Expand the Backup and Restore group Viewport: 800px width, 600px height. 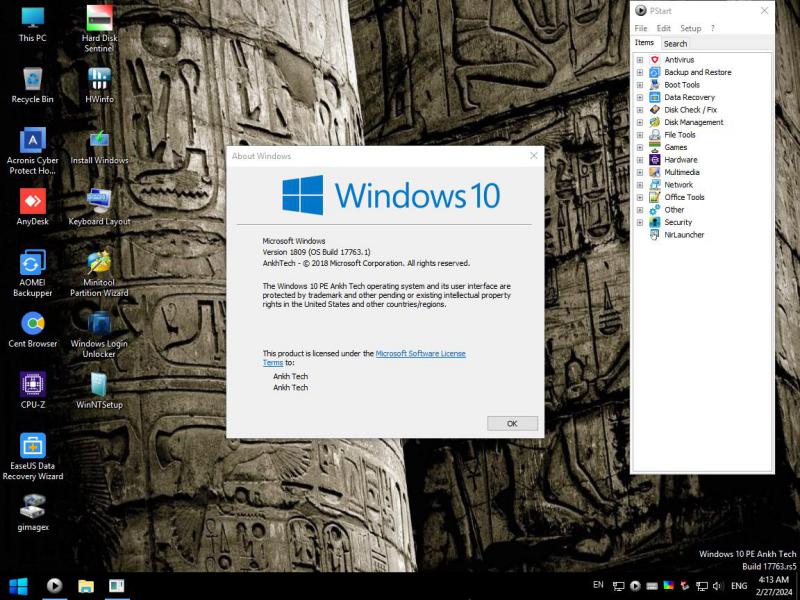coord(640,72)
